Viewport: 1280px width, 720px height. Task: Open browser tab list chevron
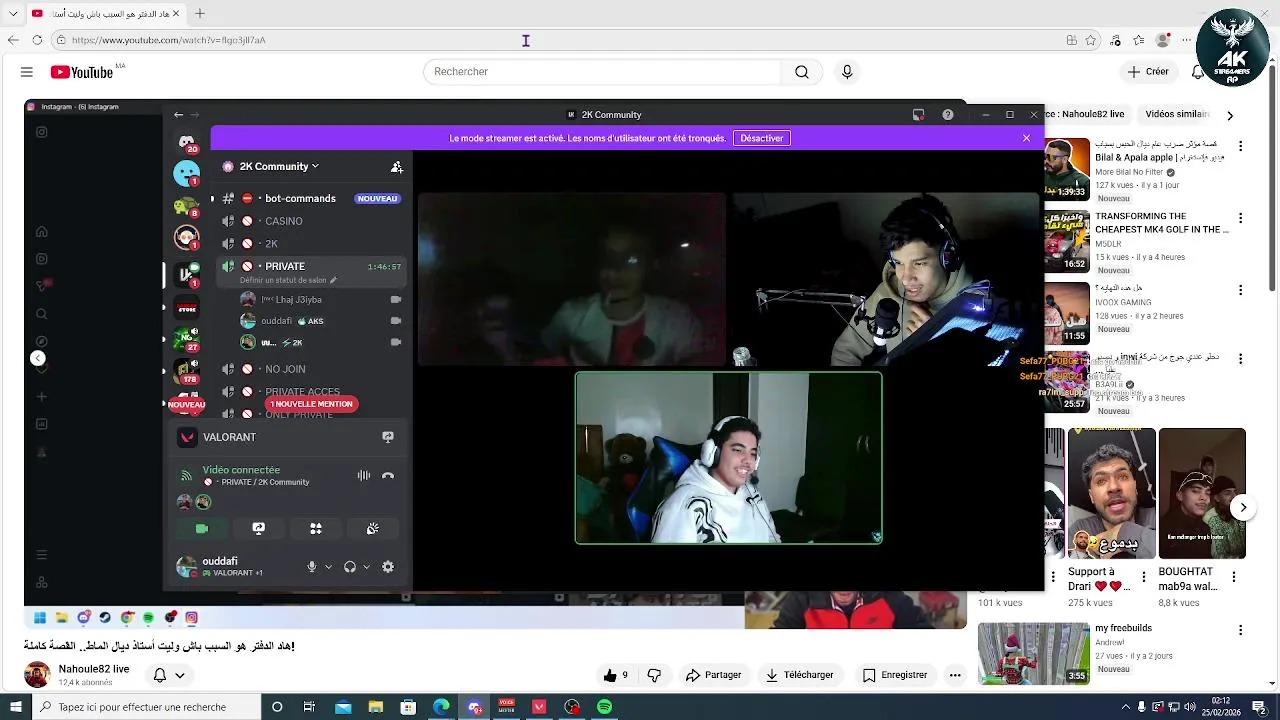tap(13, 13)
